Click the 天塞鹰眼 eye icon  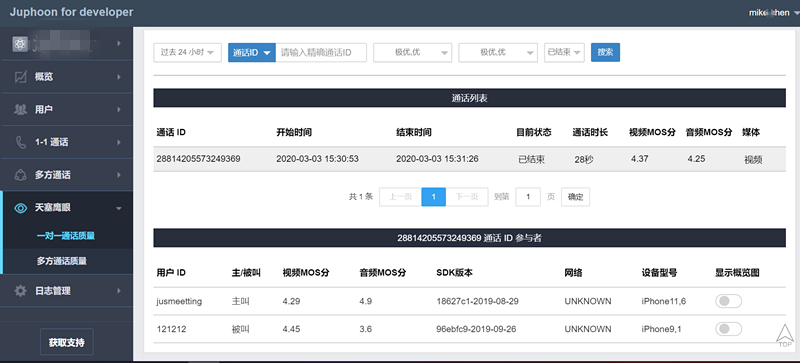click(x=21, y=208)
